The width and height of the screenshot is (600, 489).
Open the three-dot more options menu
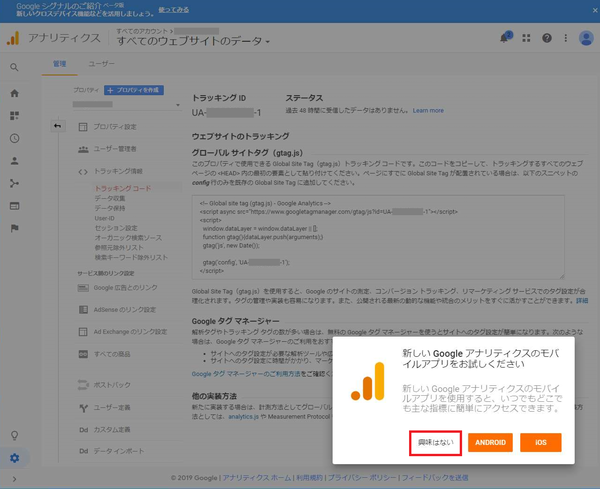pos(566,38)
